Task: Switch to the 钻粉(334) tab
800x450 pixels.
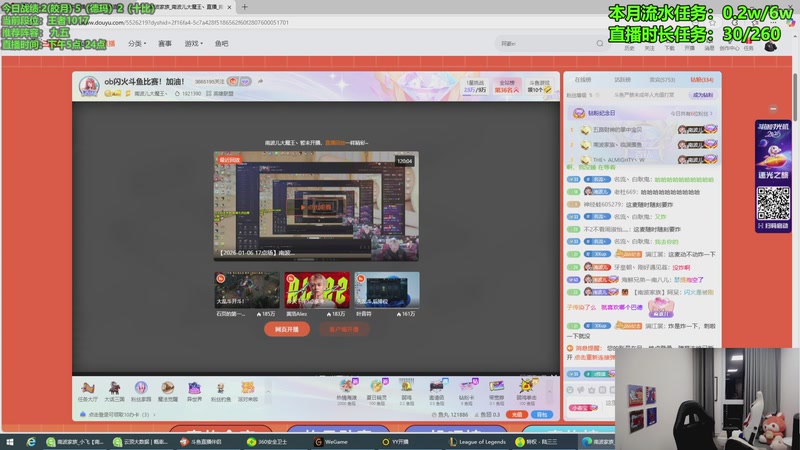Action: 702,80
